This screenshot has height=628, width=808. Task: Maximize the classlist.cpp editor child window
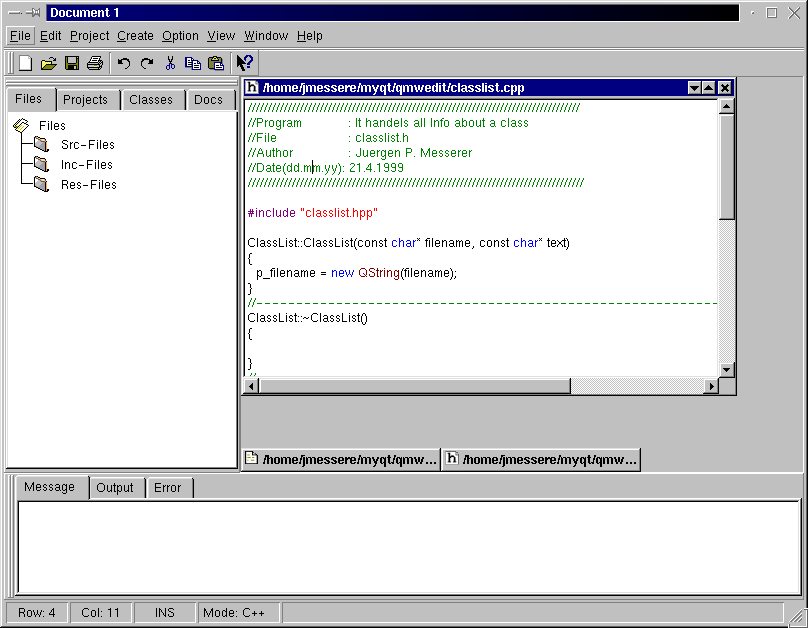710,88
